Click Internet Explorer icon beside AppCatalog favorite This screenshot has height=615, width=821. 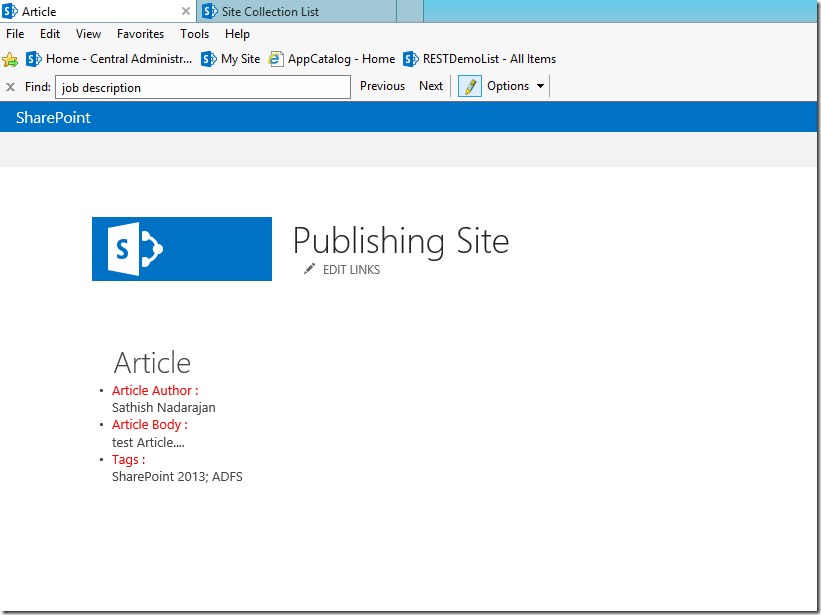click(x=276, y=59)
